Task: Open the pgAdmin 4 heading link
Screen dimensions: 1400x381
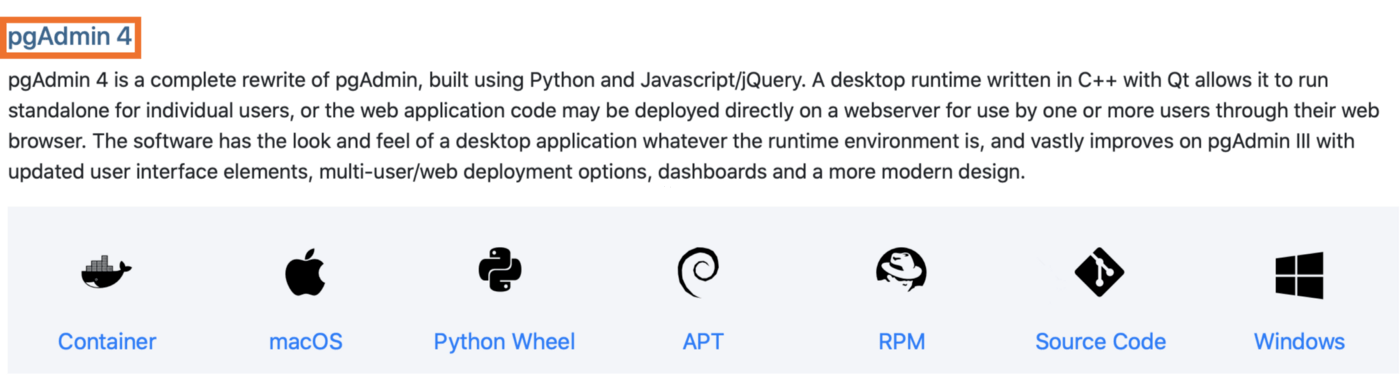Action: [x=69, y=38]
